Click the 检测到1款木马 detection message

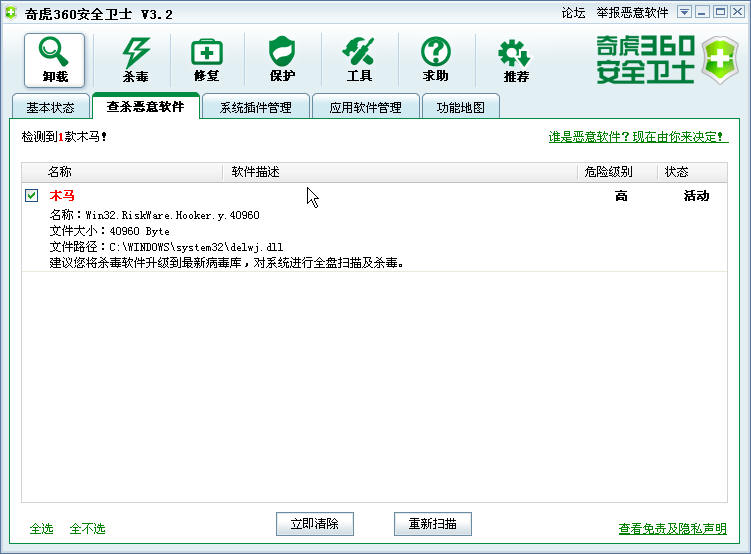(x=64, y=137)
